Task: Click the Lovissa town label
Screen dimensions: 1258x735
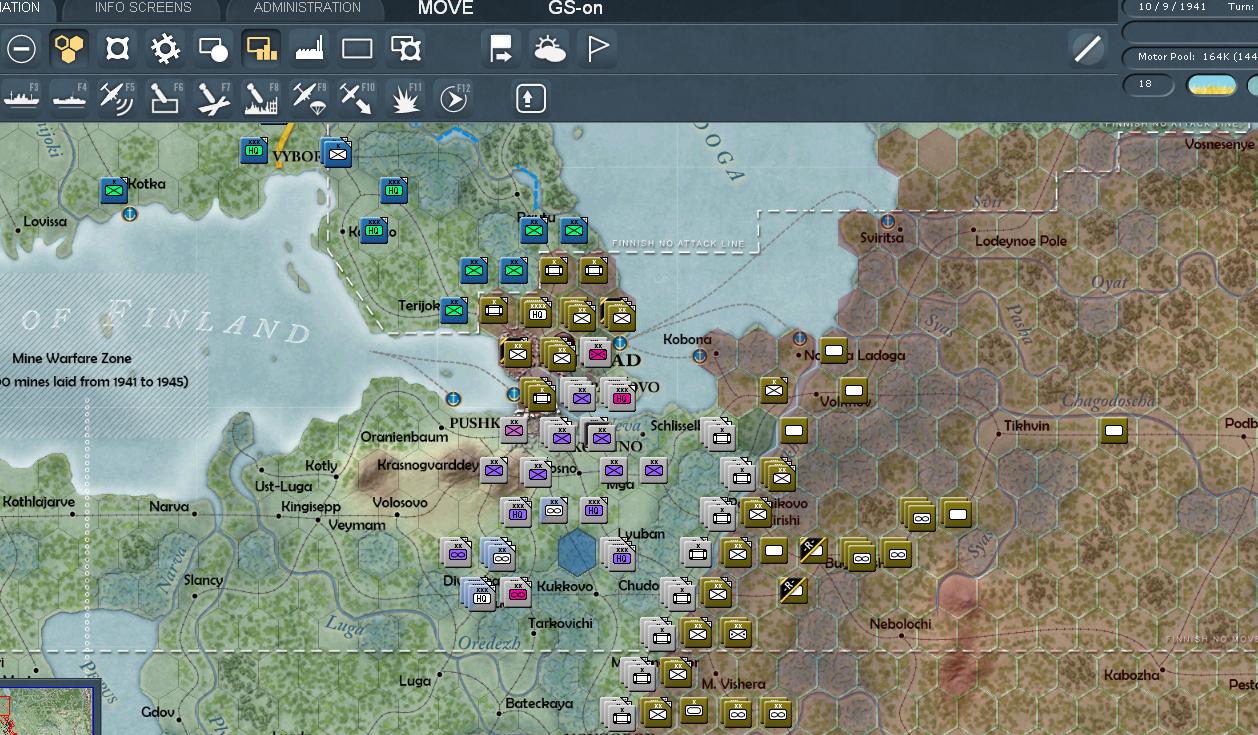Action: [45, 222]
